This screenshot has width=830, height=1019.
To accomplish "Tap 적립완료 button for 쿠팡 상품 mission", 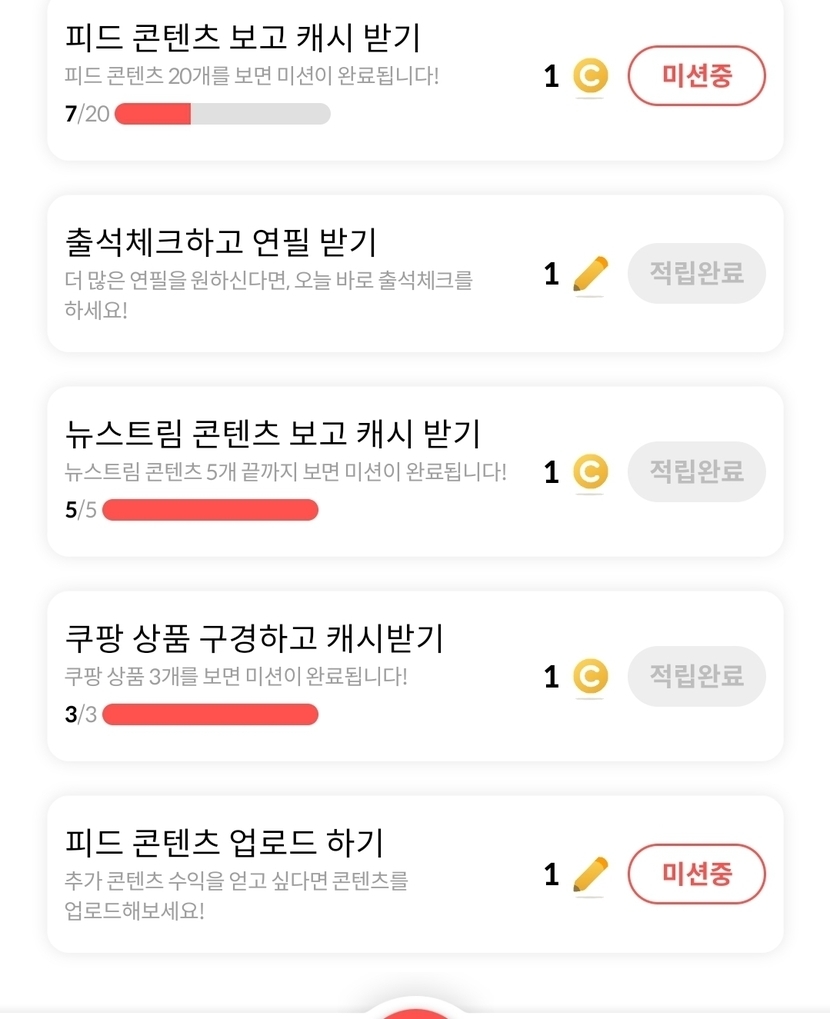I will point(696,677).
